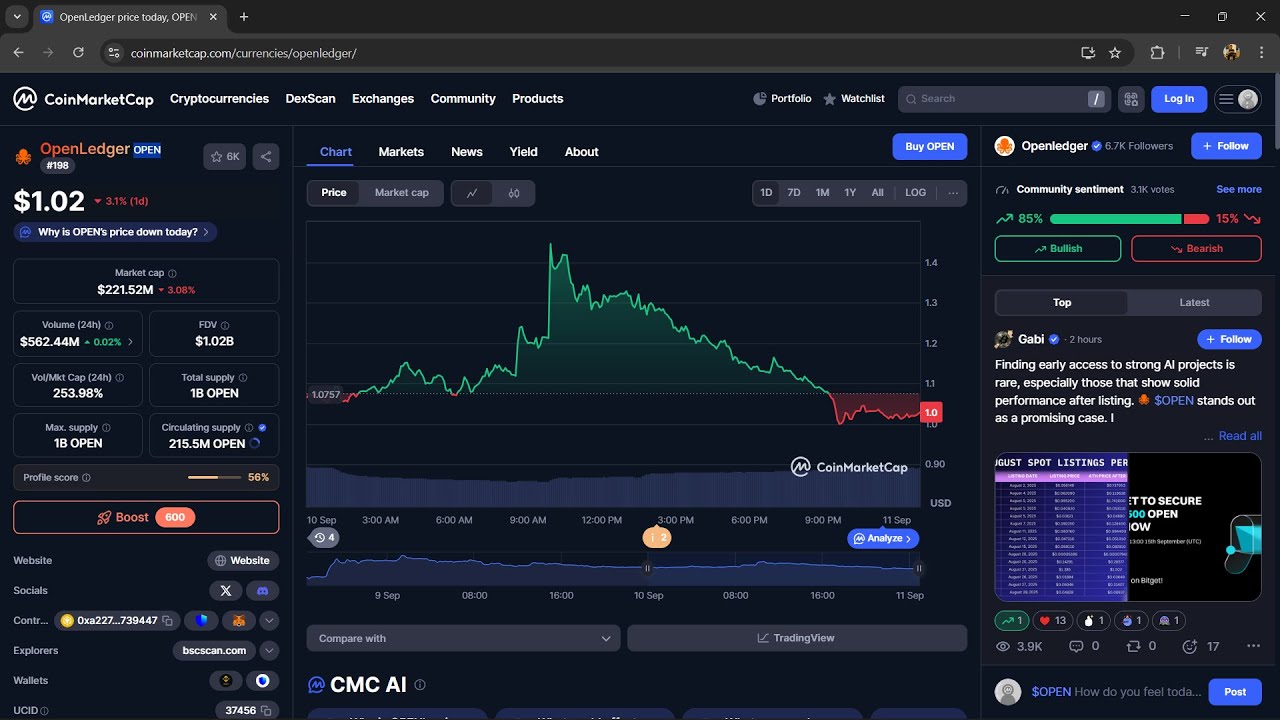Set chart range to 1D
1280x720 pixels.
click(x=766, y=193)
